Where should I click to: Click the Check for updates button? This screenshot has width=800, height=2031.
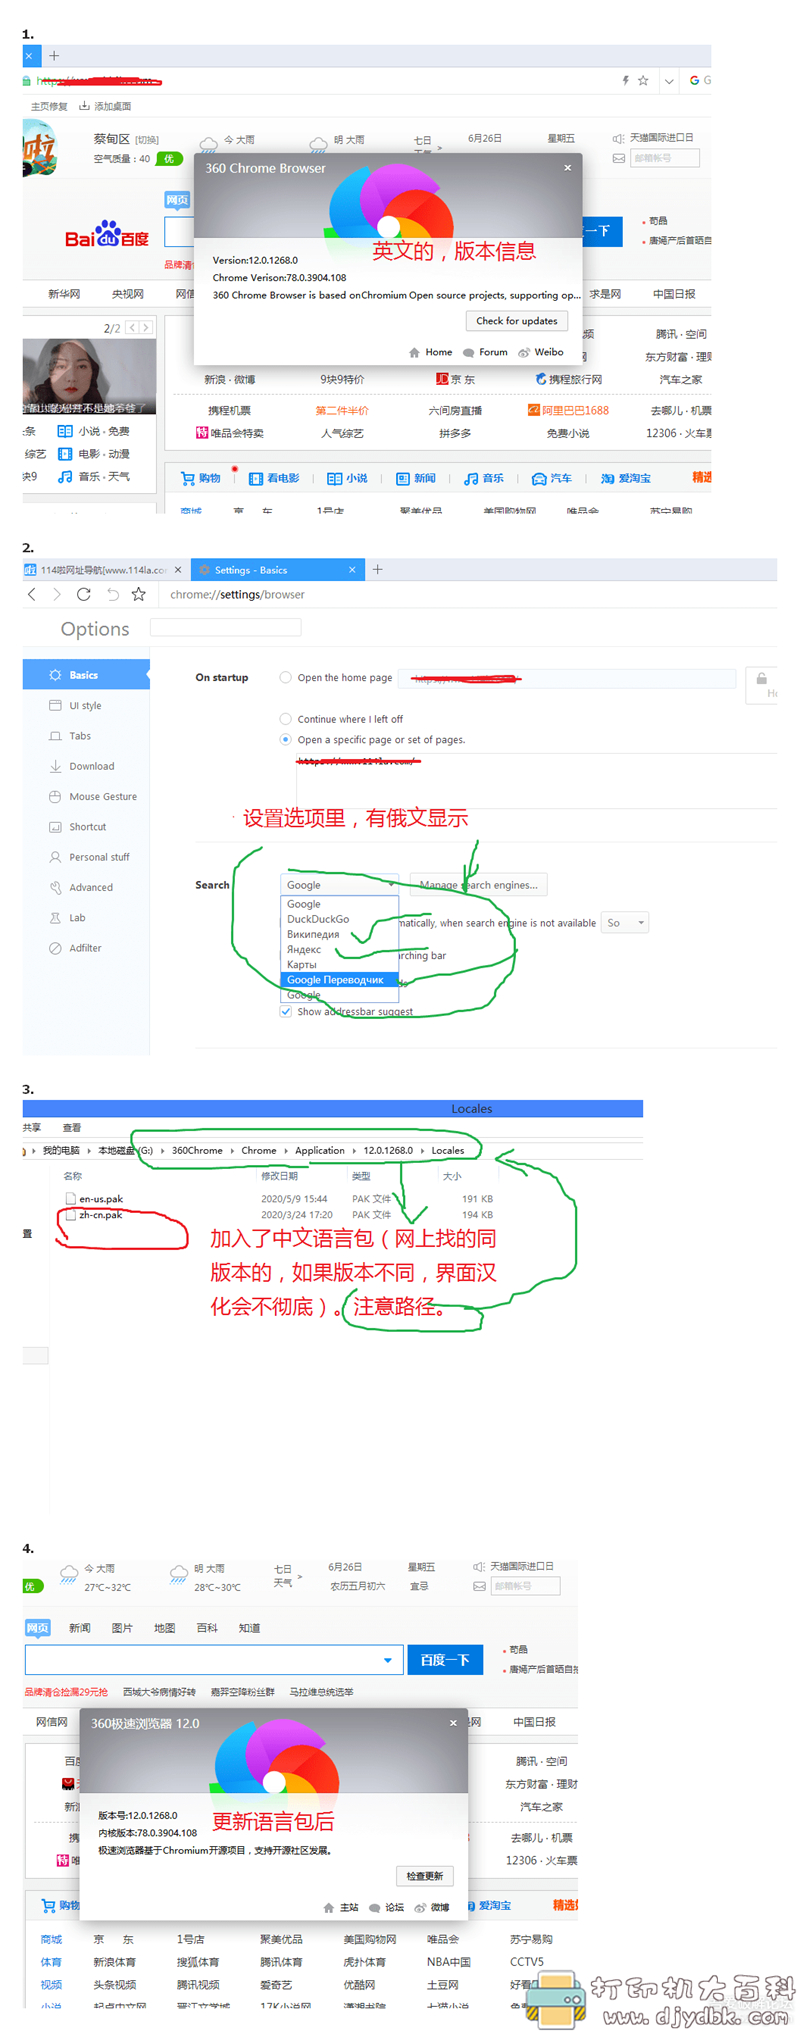tap(517, 321)
